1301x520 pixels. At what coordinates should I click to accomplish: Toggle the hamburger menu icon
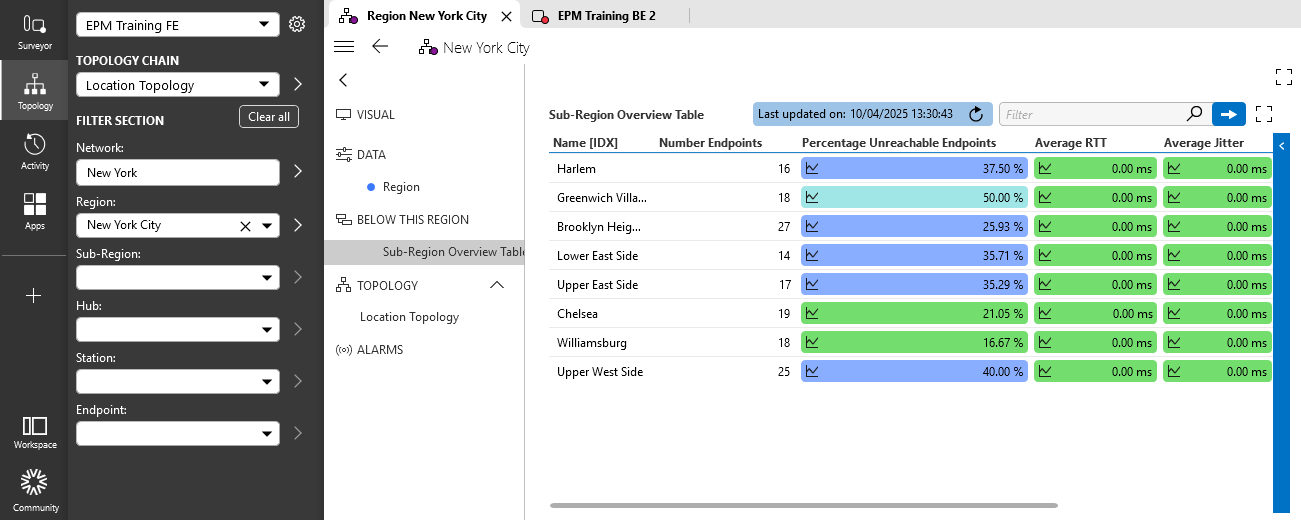[344, 46]
